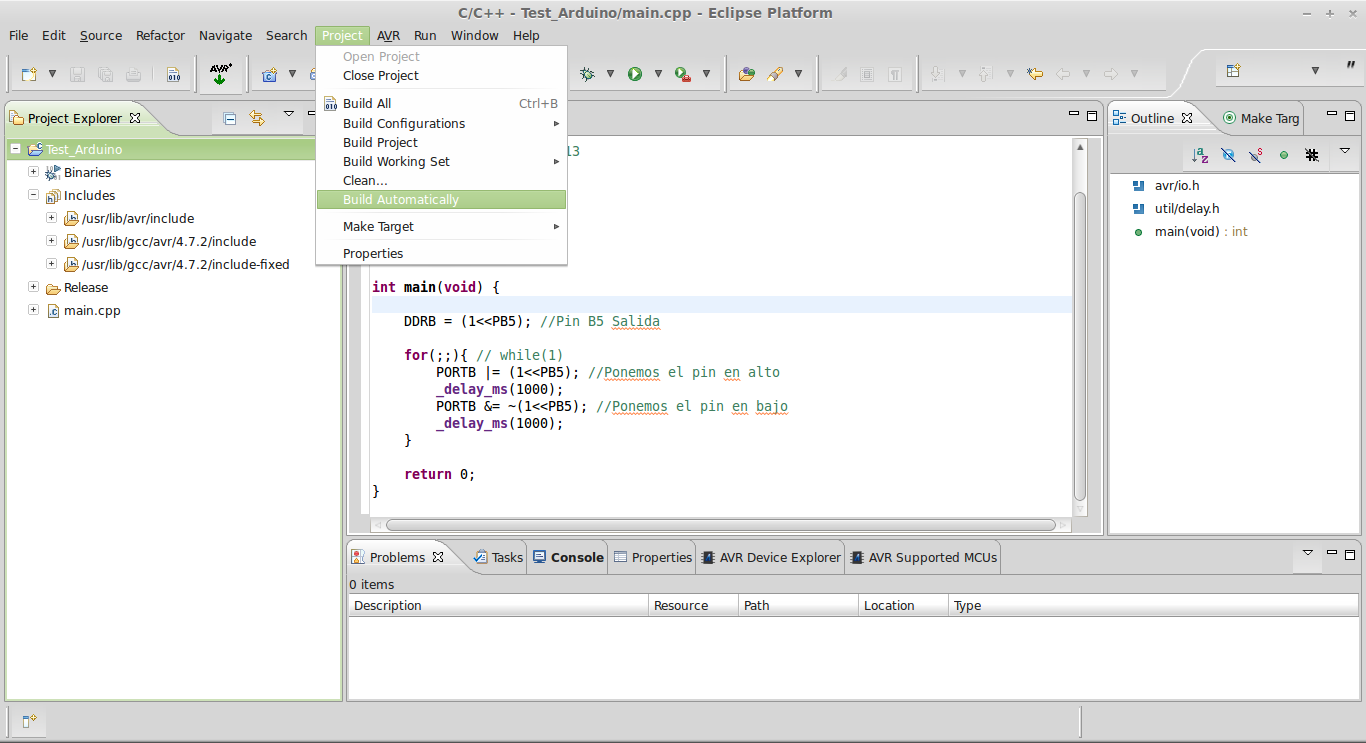Open the Problems view menu triangle
Screen dimensions: 1366x743
[x=1308, y=552]
